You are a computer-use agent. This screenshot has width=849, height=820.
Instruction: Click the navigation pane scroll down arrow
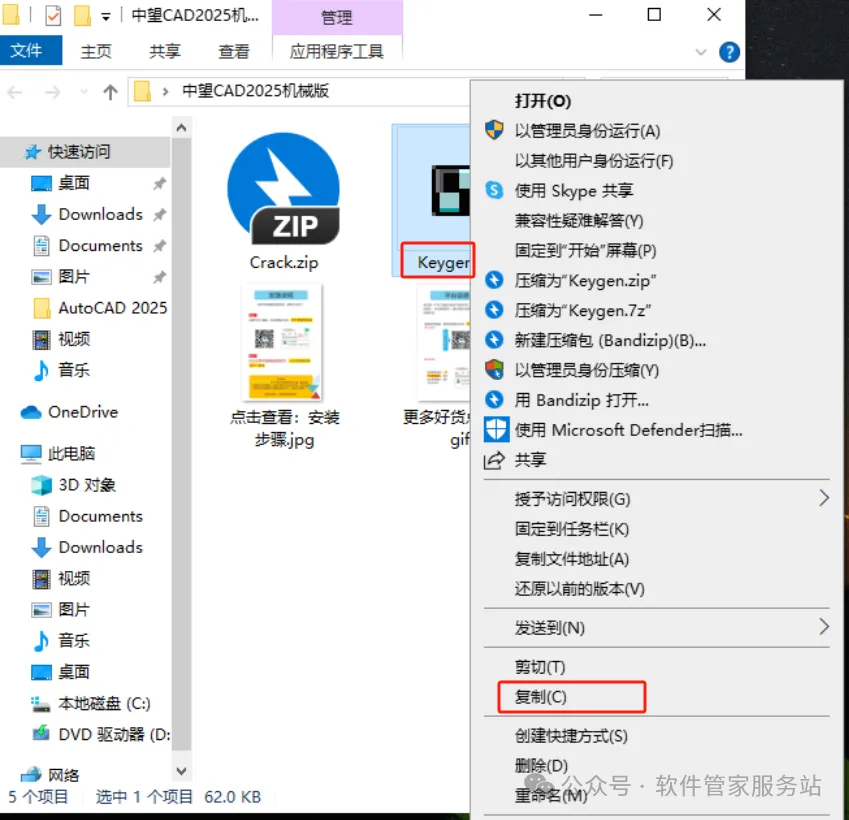pos(181,771)
